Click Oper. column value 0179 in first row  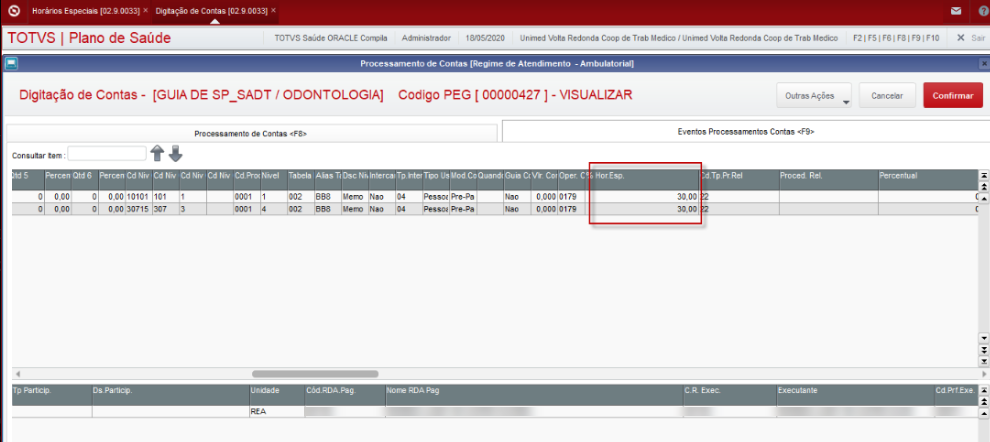tap(571, 197)
